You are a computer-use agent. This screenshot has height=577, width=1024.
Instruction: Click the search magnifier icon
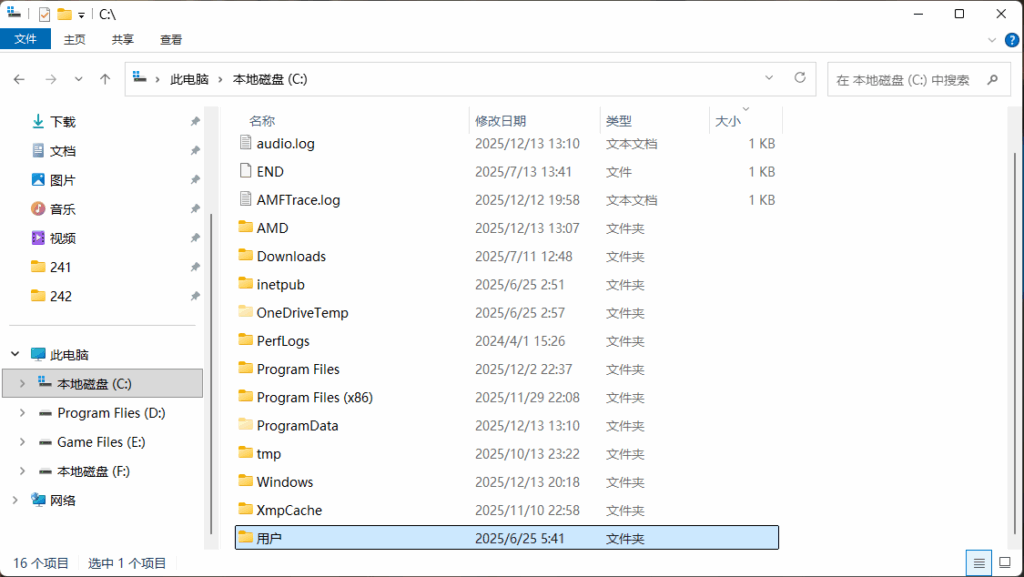(993, 80)
